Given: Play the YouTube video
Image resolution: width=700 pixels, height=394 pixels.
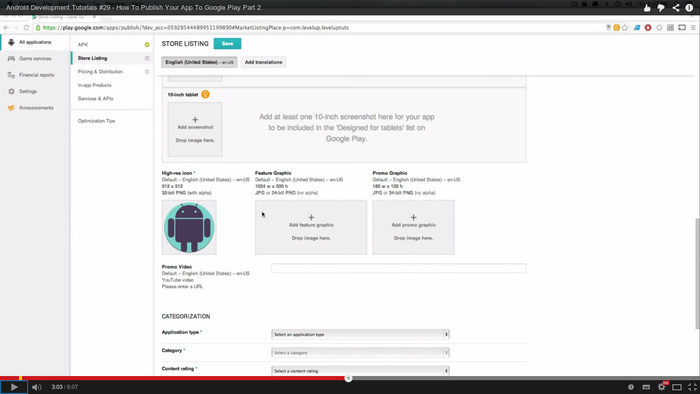Looking at the screenshot, I should point(14,387).
